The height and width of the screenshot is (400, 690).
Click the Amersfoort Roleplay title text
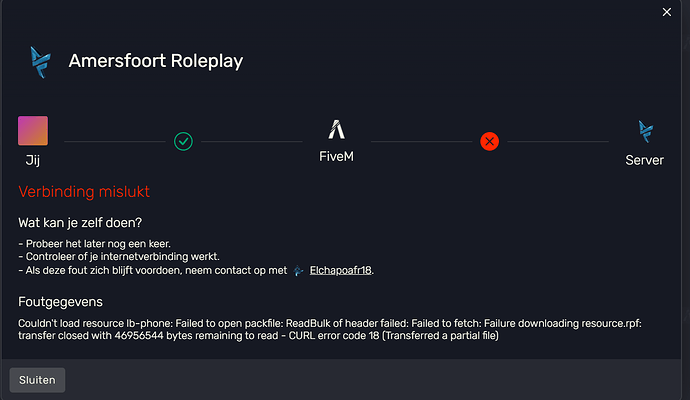pyautogui.click(x=156, y=61)
